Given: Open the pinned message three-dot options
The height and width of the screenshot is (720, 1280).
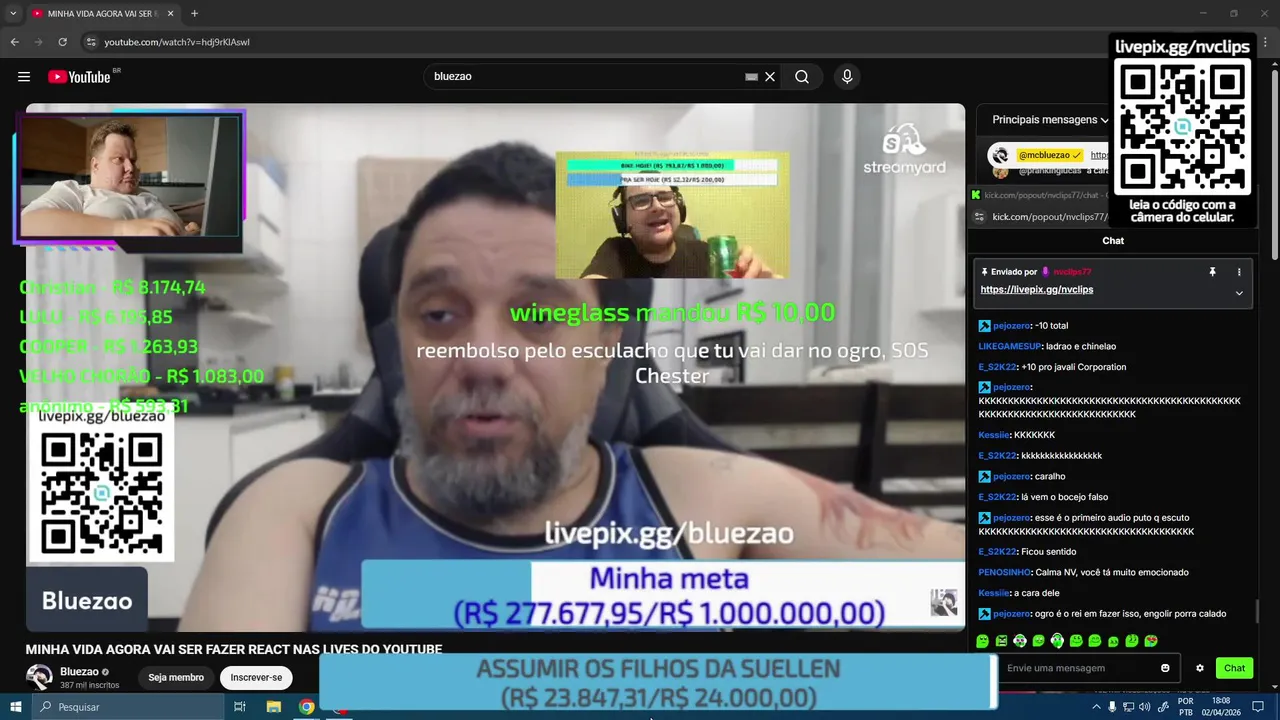Looking at the screenshot, I should pyautogui.click(x=1239, y=272).
